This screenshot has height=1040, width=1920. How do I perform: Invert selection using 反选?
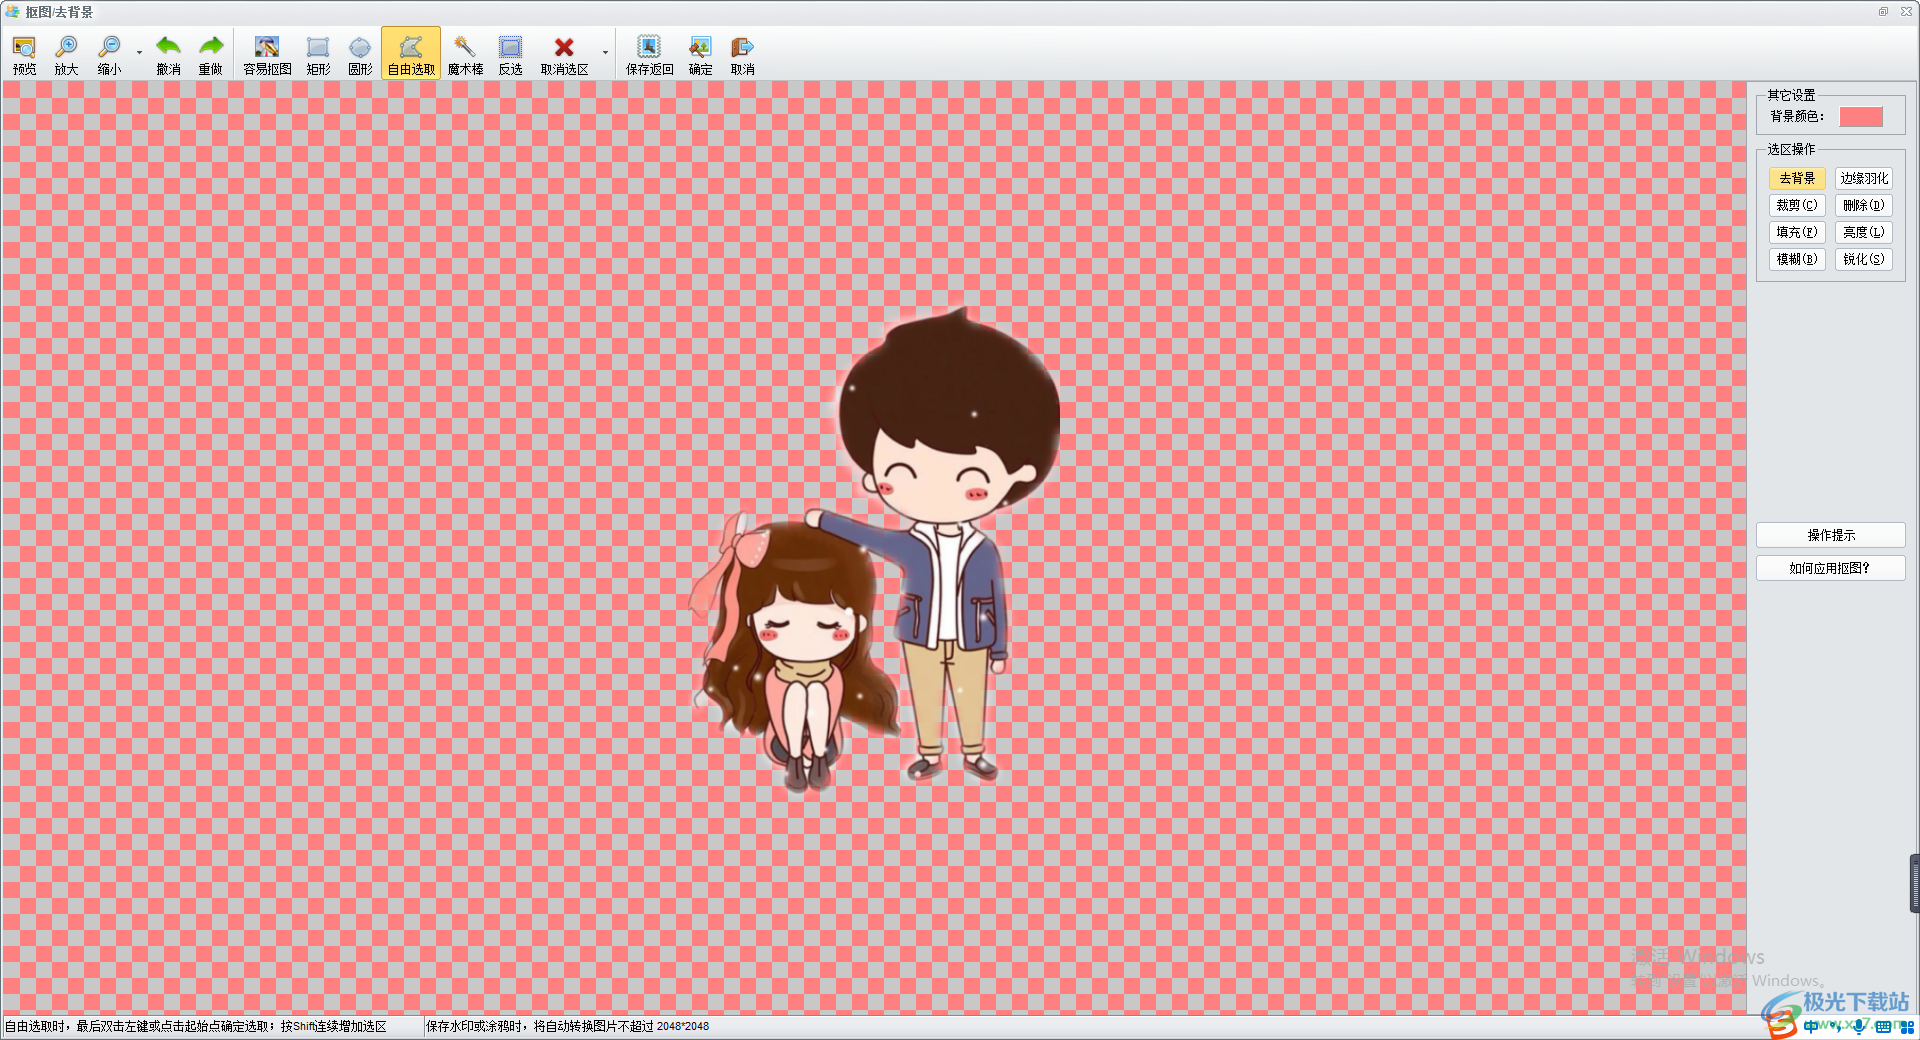(510, 55)
